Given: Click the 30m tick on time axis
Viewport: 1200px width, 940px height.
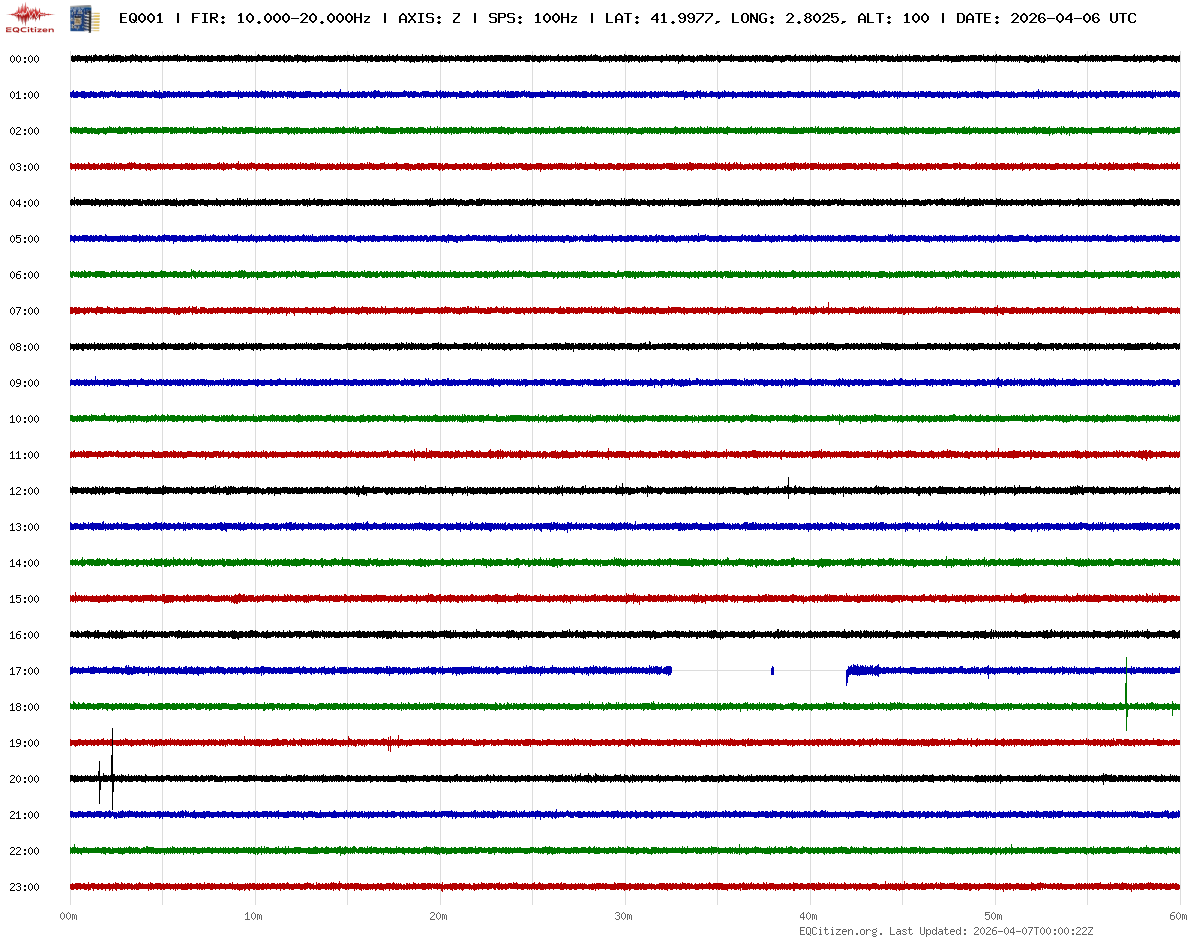Looking at the screenshot, I should point(623,916).
